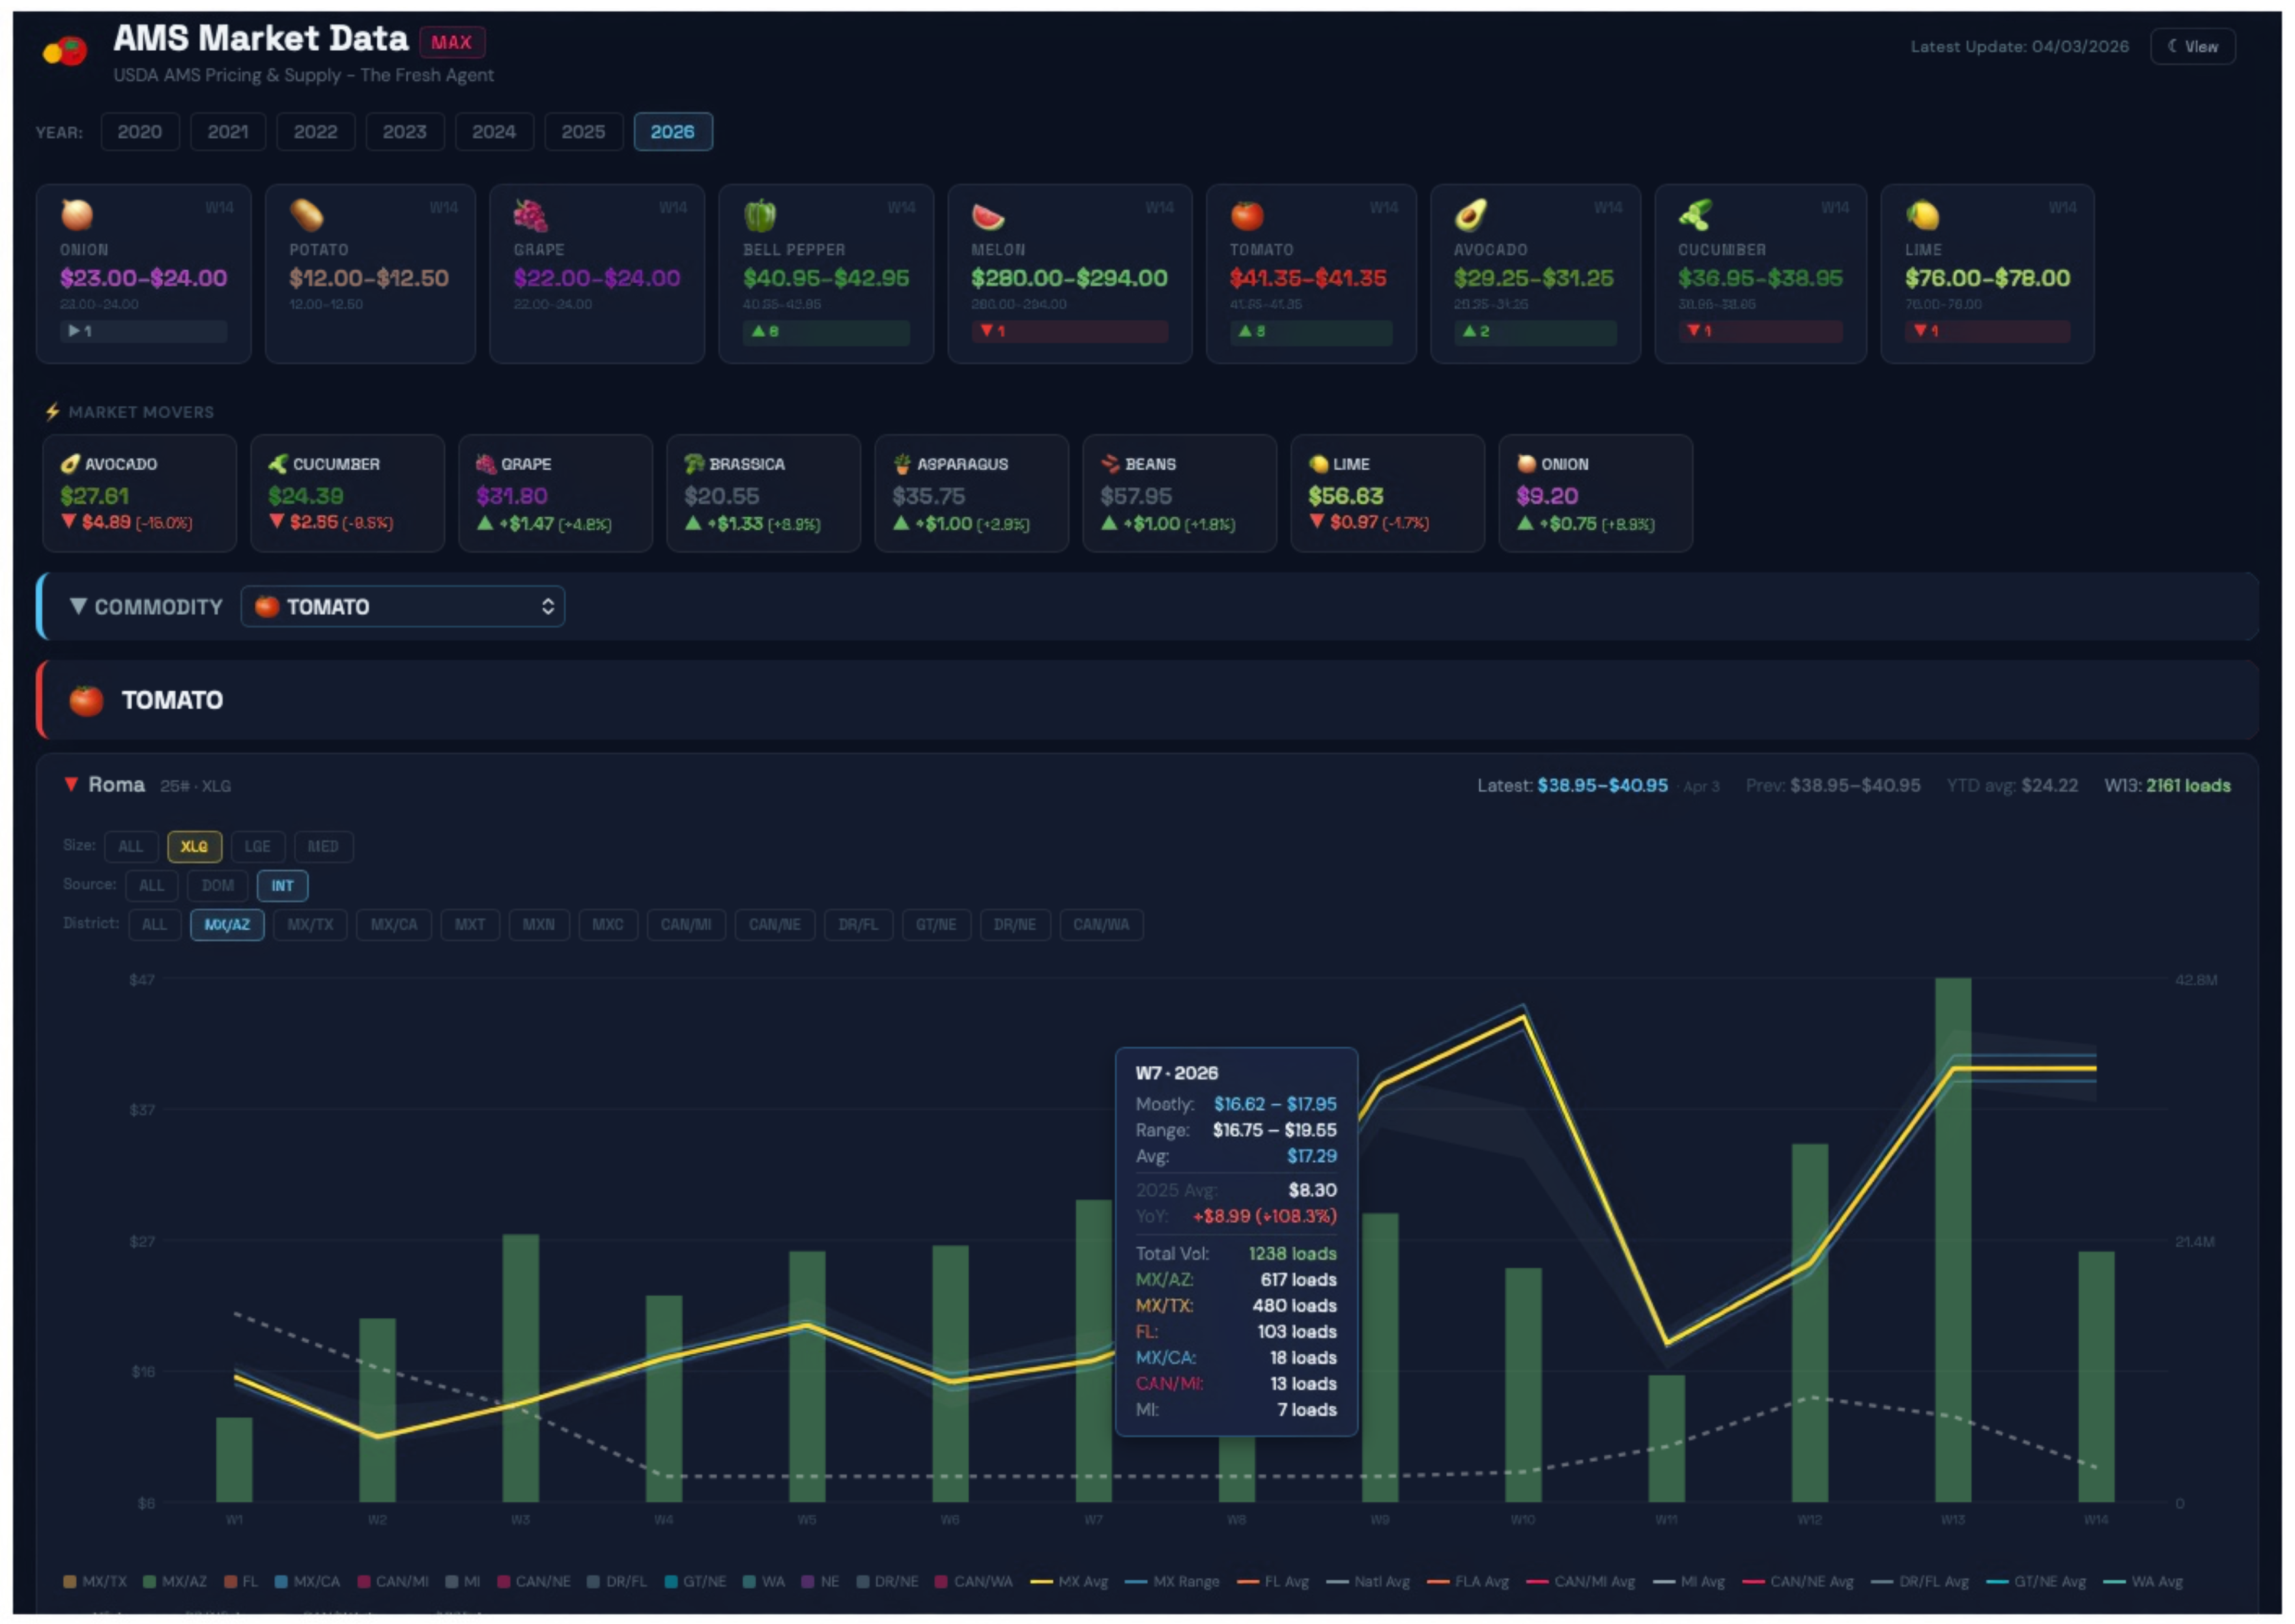Collapse the Roma section triangle

pyautogui.click(x=71, y=785)
